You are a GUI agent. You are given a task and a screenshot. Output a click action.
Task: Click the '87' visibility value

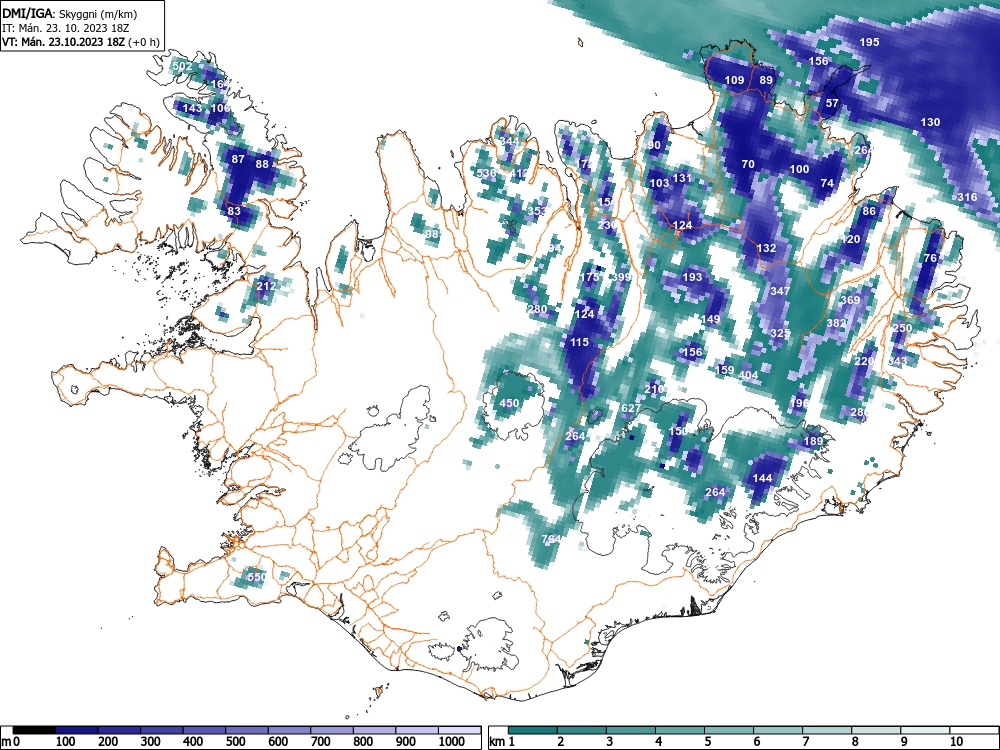pyautogui.click(x=238, y=159)
